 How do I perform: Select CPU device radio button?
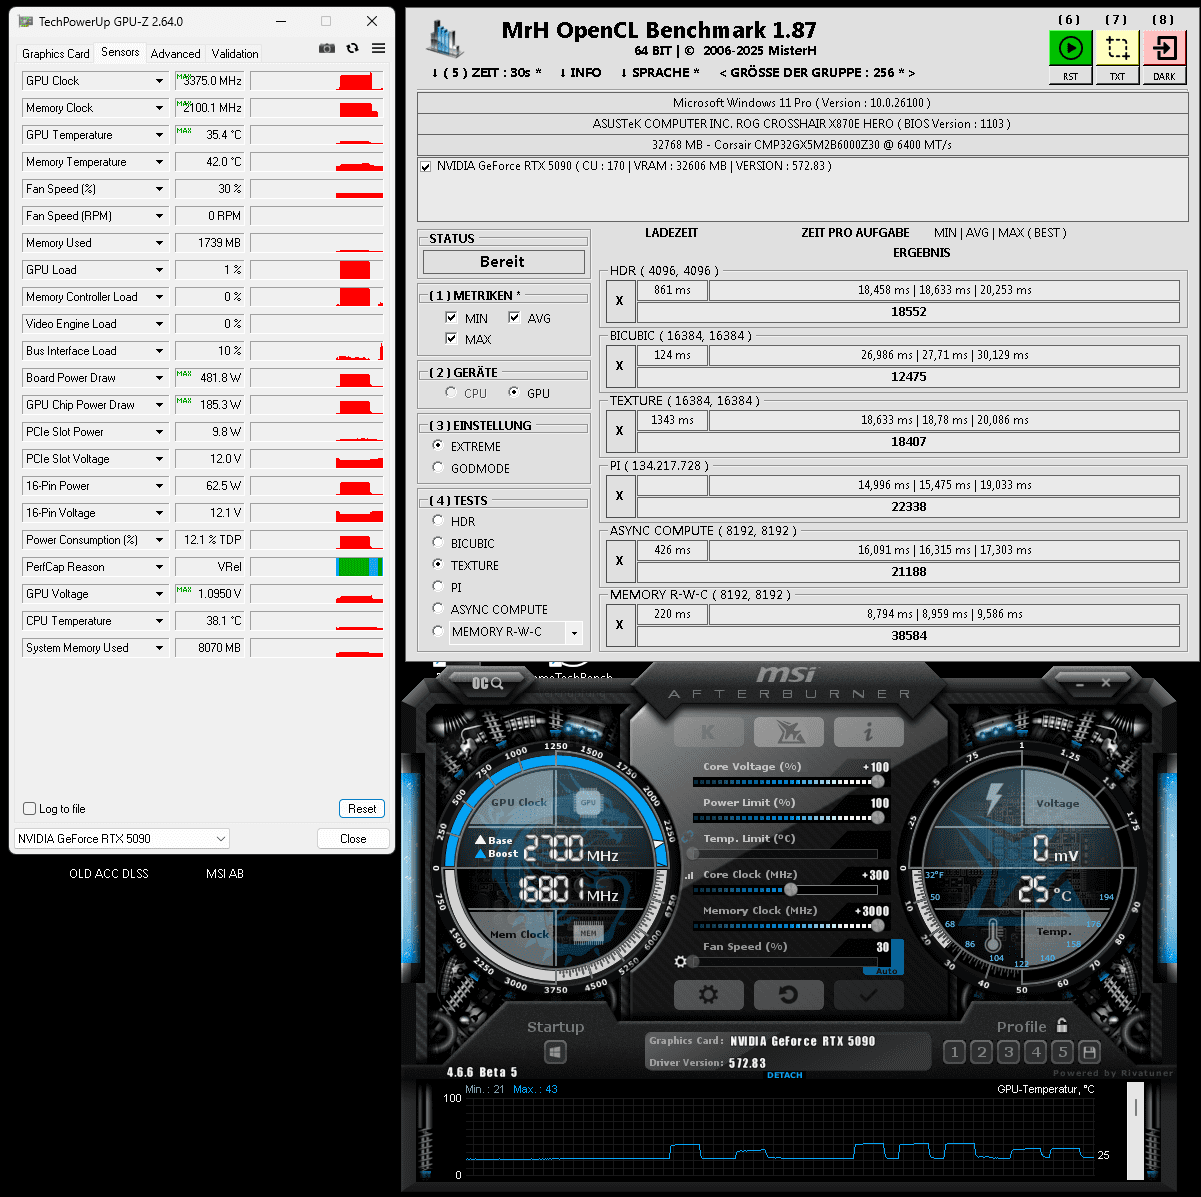click(x=451, y=393)
